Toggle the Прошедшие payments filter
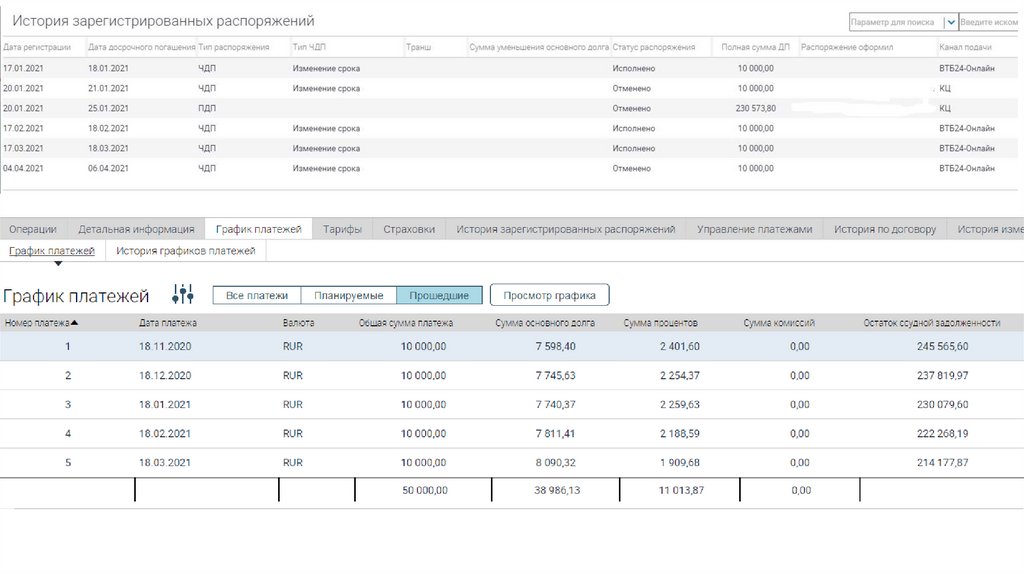The width and height of the screenshot is (1024, 574). 439,295
